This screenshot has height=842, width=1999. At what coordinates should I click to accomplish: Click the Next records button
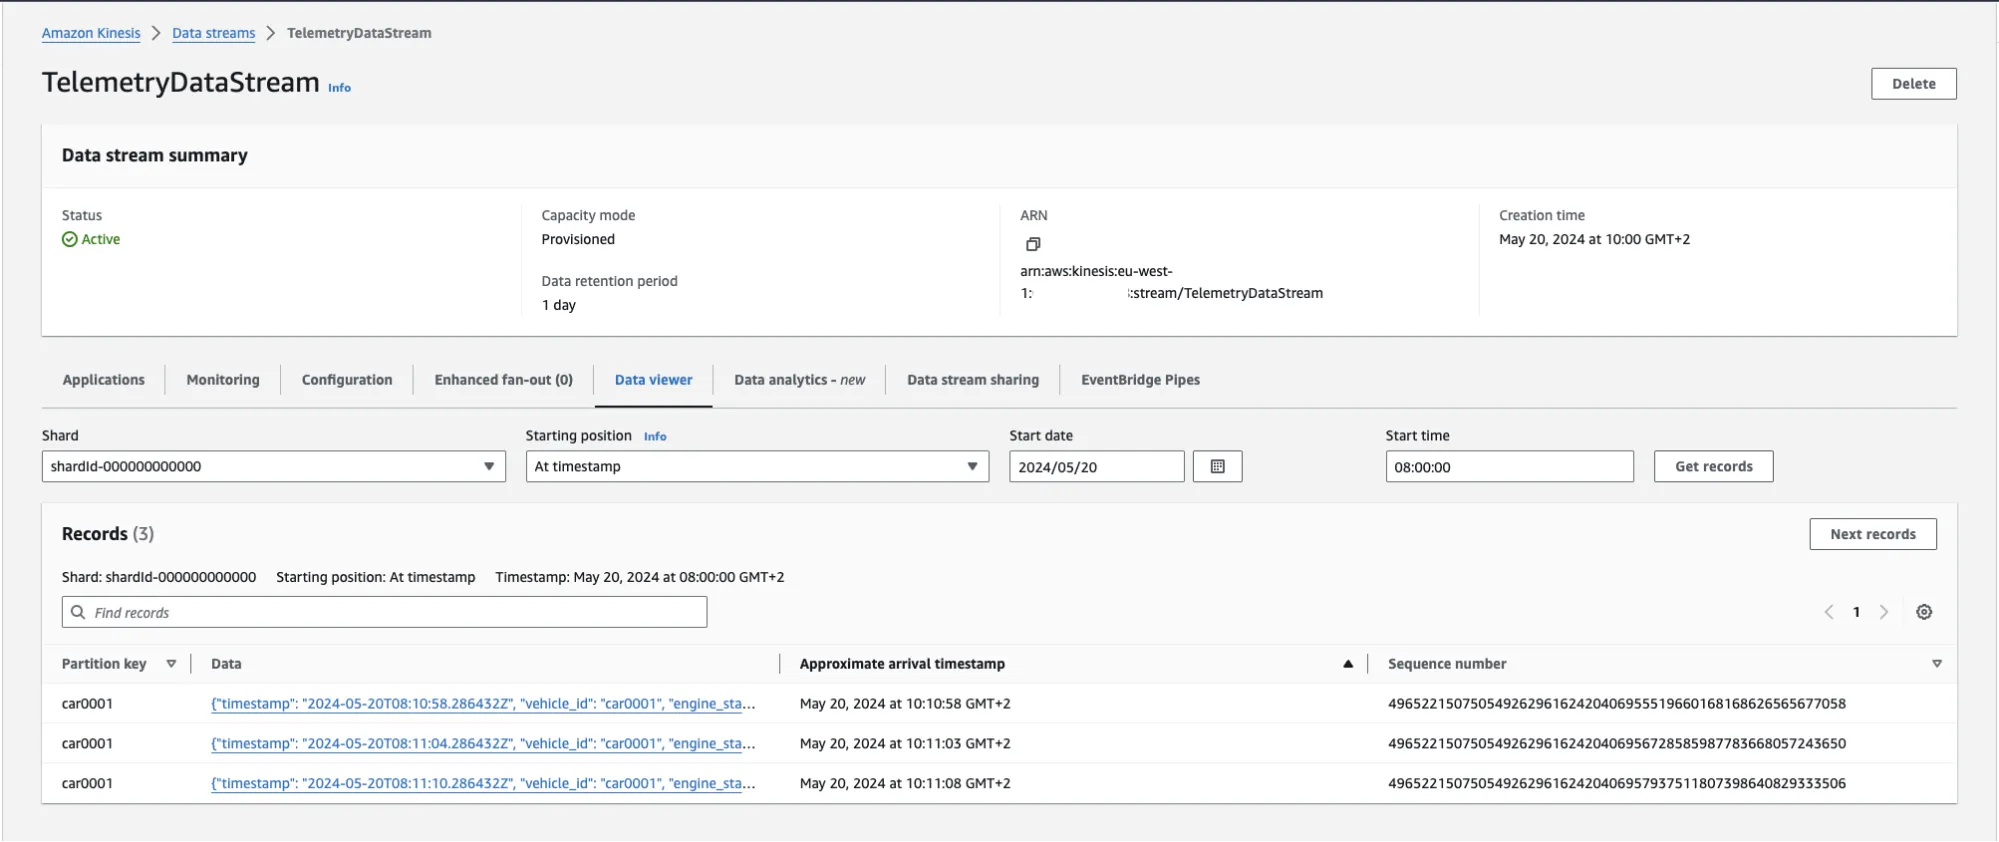pos(1872,534)
